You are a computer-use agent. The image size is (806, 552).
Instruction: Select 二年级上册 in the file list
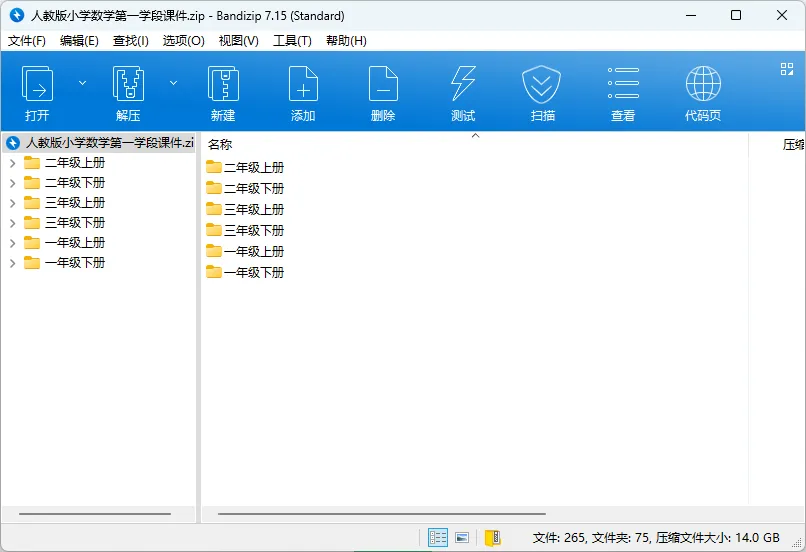click(x=245, y=168)
